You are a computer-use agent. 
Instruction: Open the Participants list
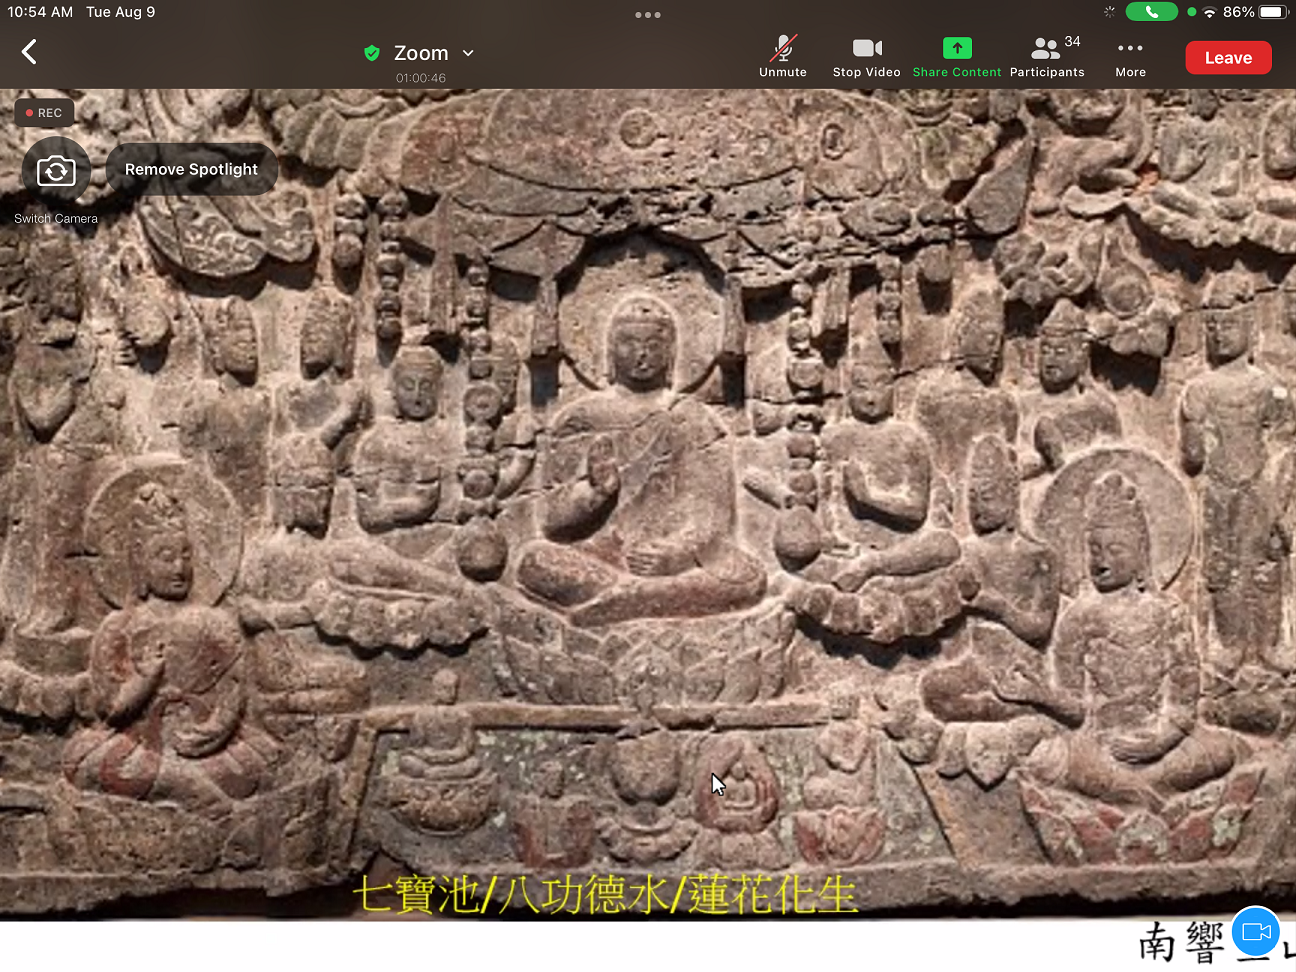pos(1047,57)
